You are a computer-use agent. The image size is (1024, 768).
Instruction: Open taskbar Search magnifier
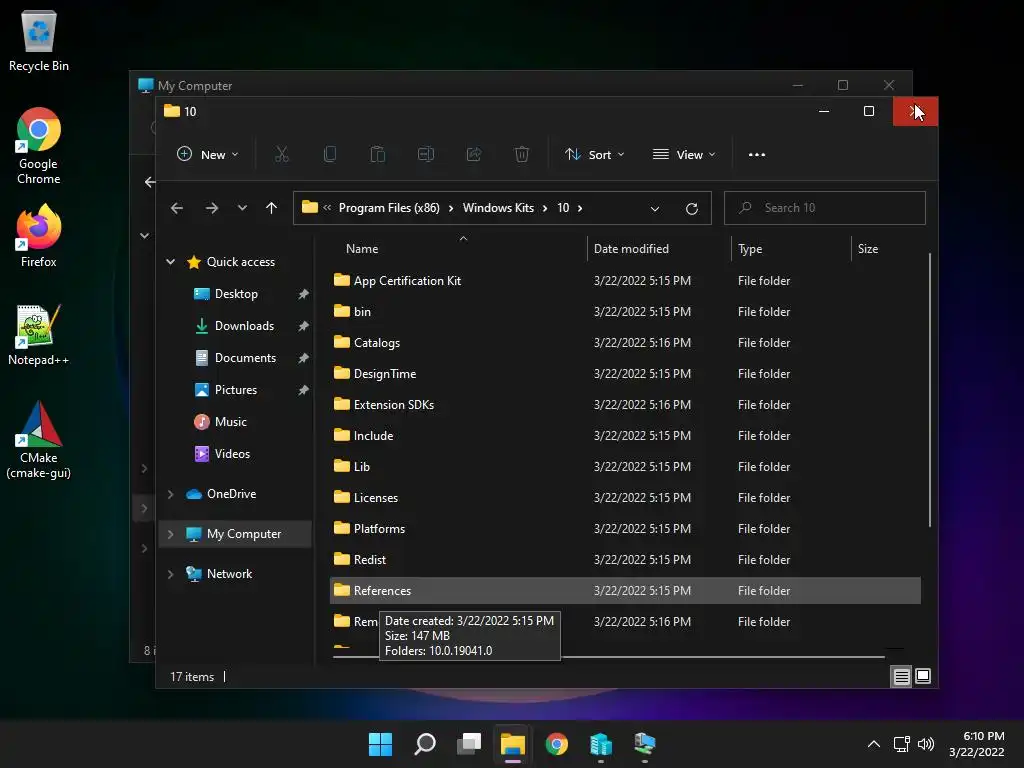pyautogui.click(x=424, y=744)
